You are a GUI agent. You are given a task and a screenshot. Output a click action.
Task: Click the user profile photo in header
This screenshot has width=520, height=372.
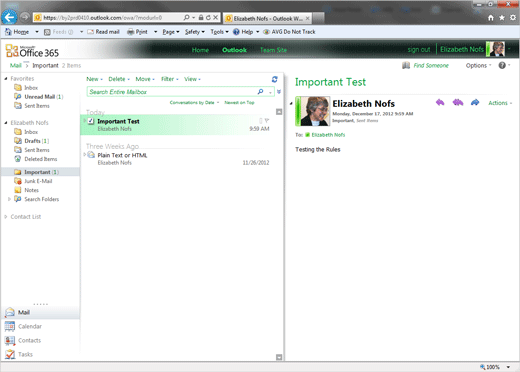coord(497,49)
